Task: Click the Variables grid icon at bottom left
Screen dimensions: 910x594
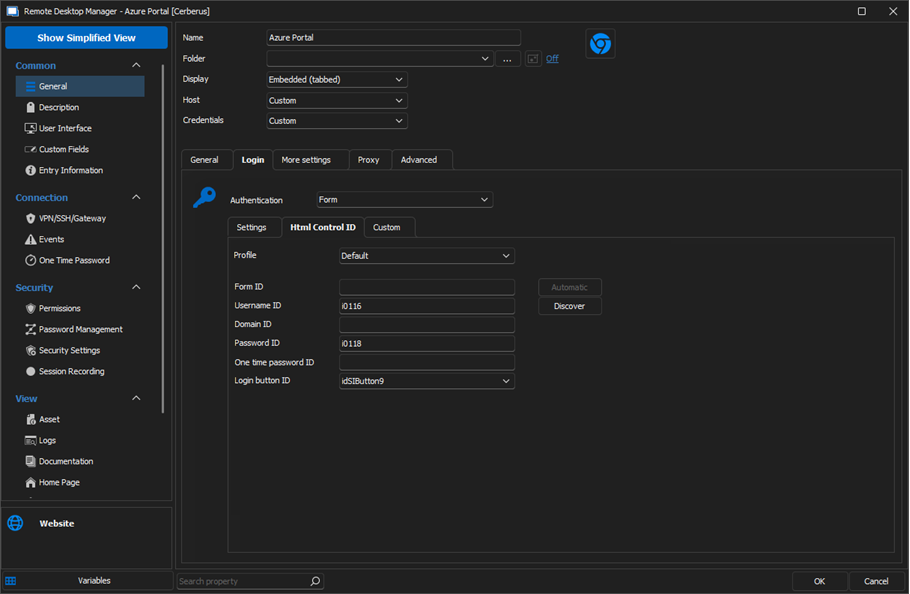Action: [x=10, y=581]
